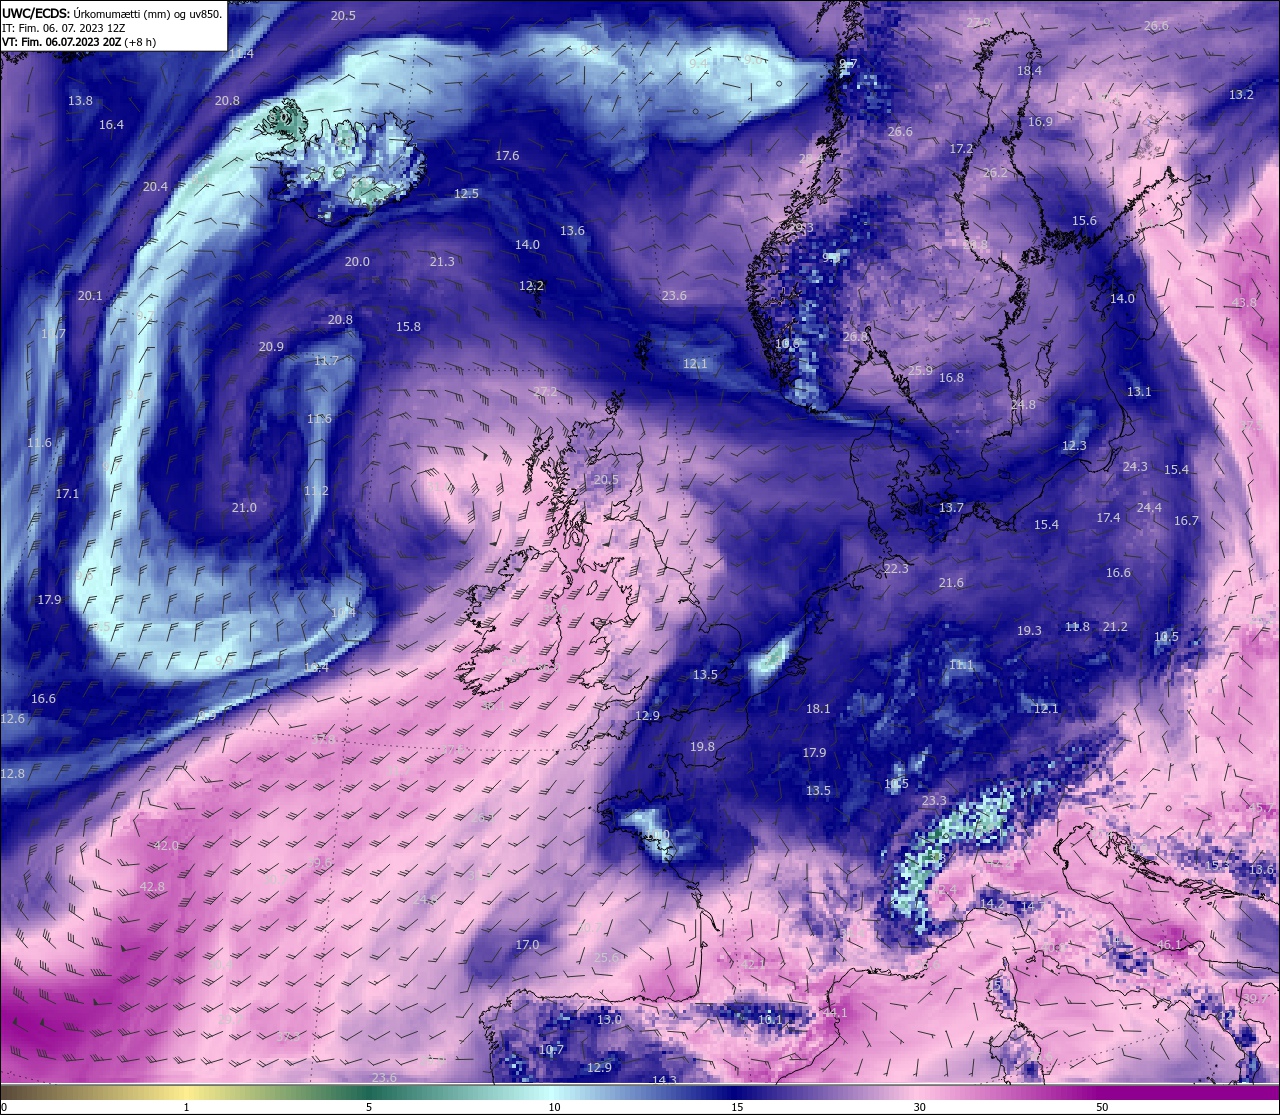
Task: Click the 10.7 value over Spain
Action: click(551, 1050)
